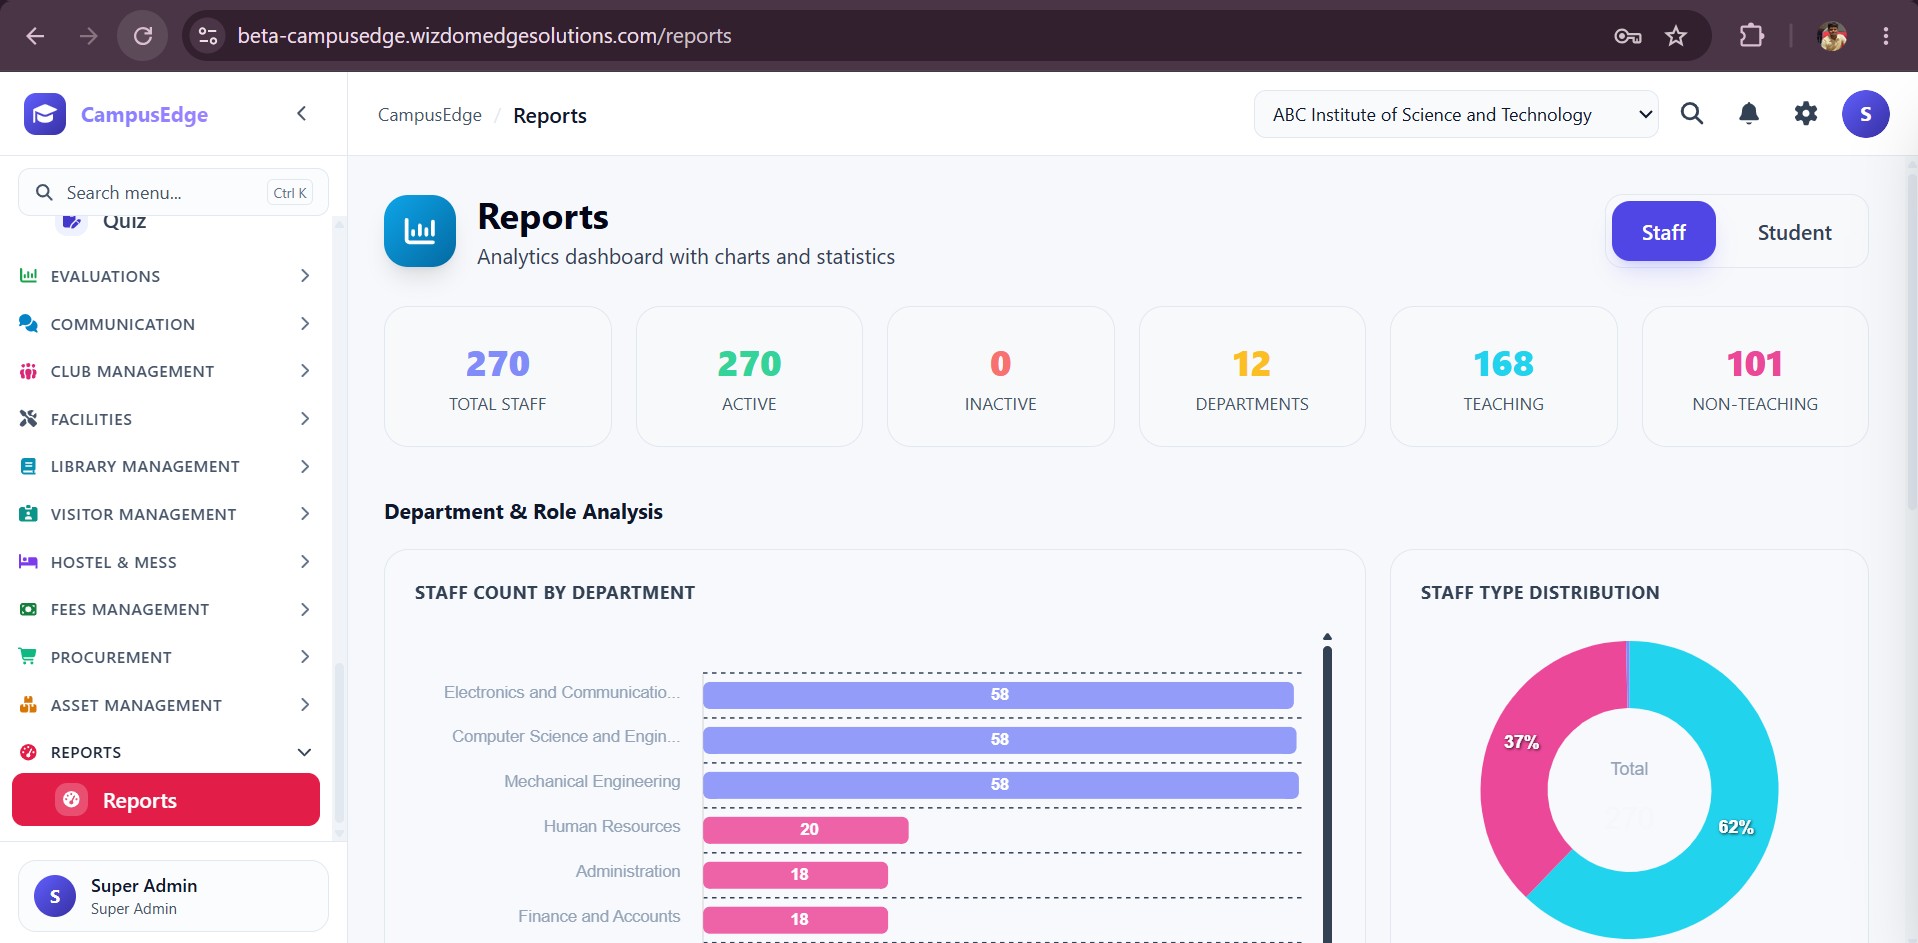Collapse the Reports section chevron
Screen dimensions: 1918x943
[x=305, y=752]
